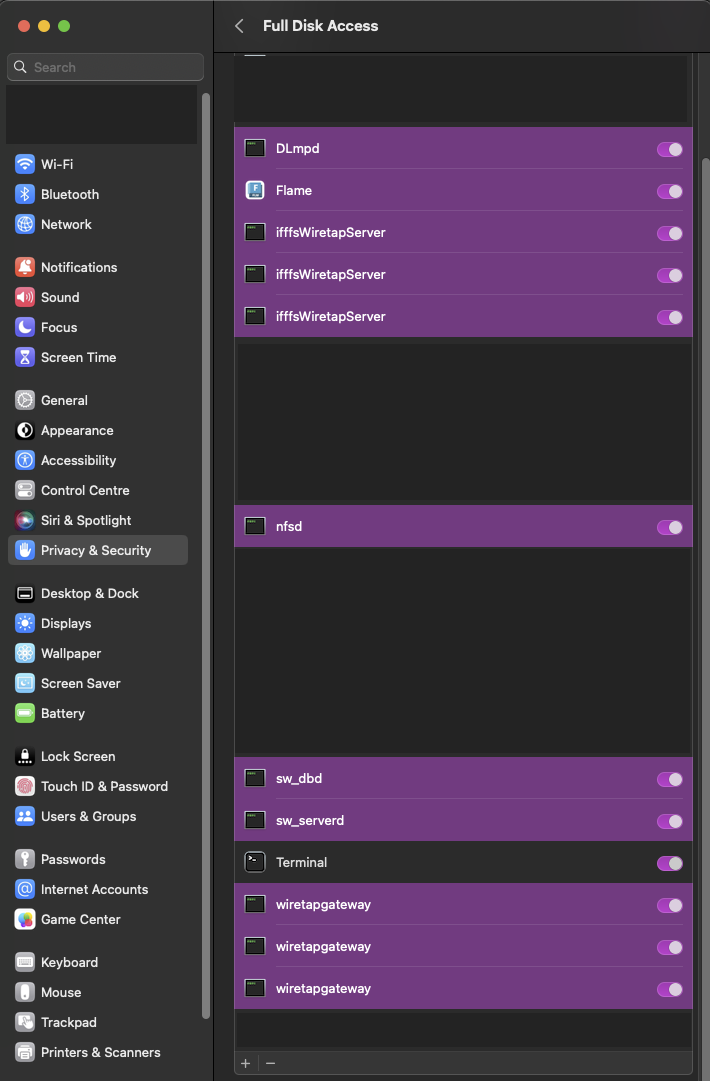Viewport: 710px width, 1081px height.
Task: Select the Appearance icon
Action: coord(24,430)
